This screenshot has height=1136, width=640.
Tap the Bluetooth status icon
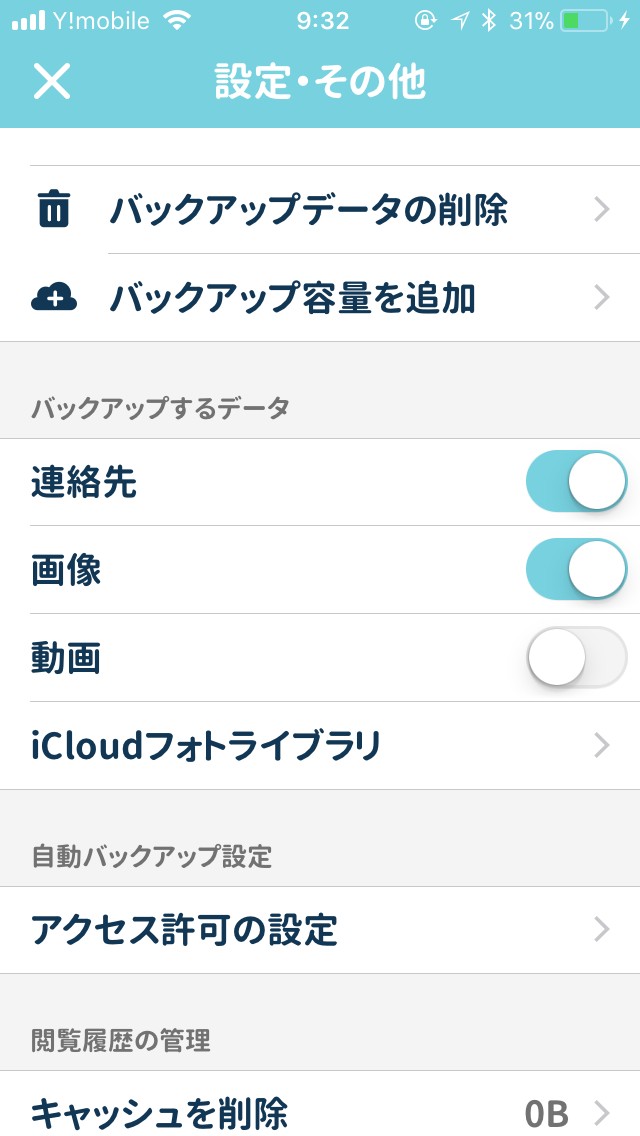coord(488,21)
